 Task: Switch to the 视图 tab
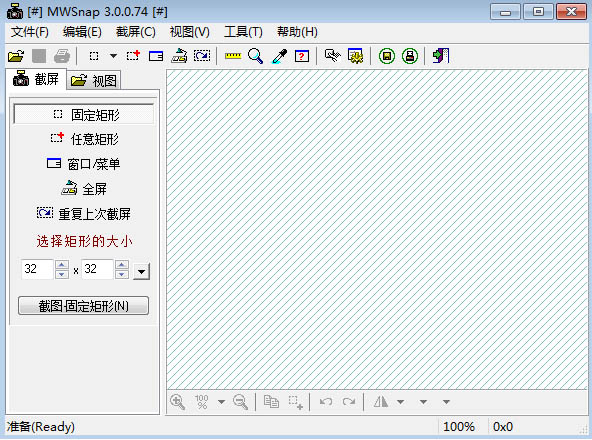coord(94,80)
